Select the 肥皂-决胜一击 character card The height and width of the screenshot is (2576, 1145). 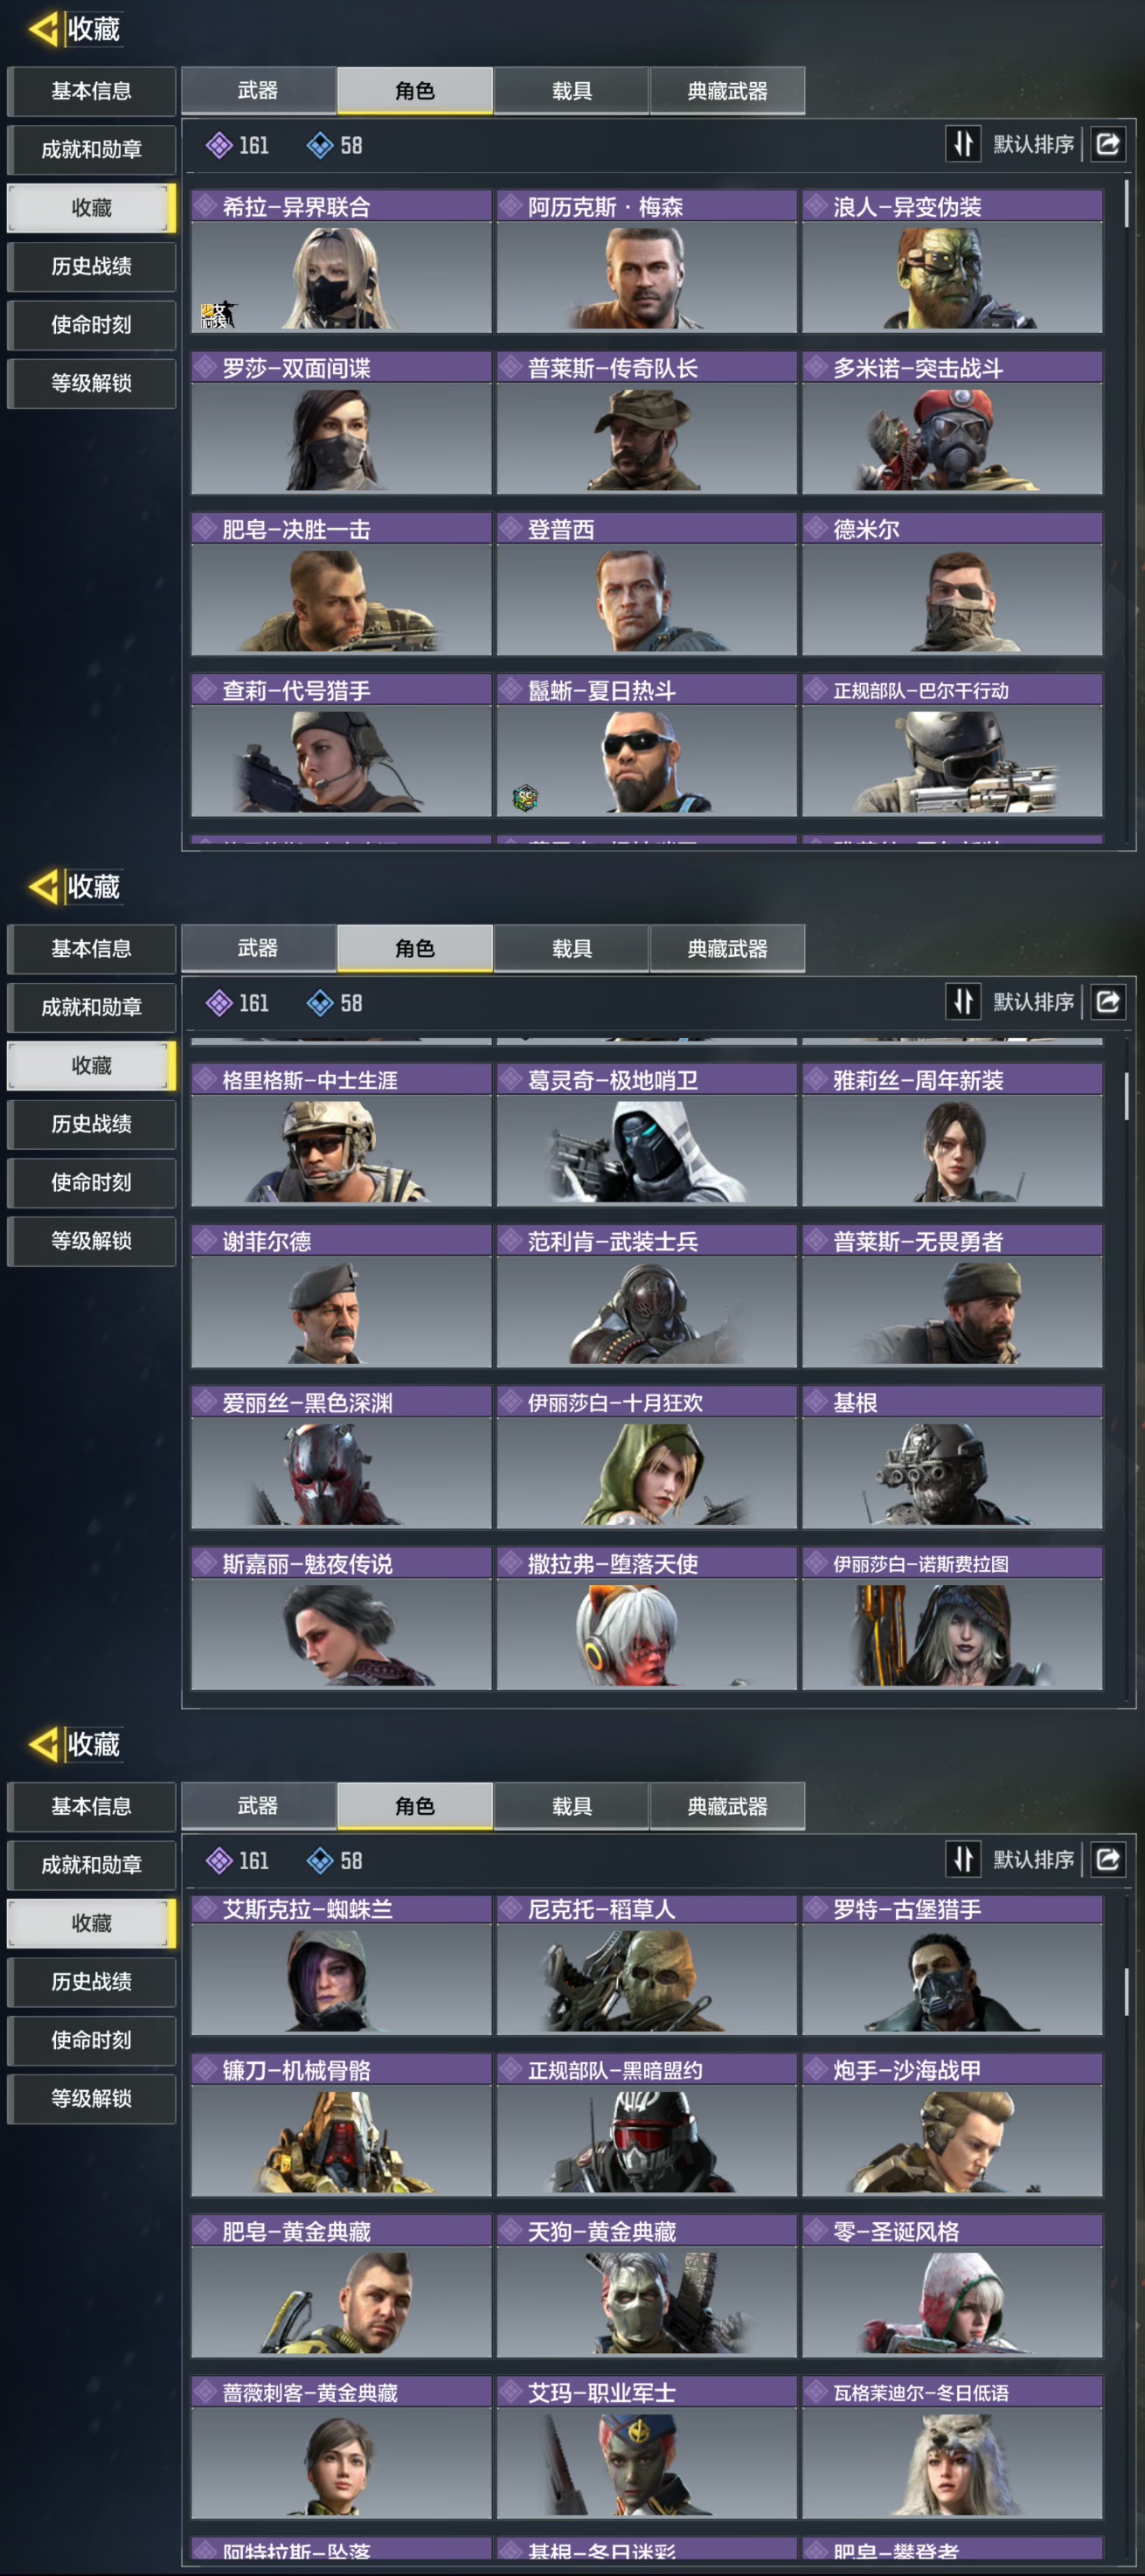(x=341, y=584)
